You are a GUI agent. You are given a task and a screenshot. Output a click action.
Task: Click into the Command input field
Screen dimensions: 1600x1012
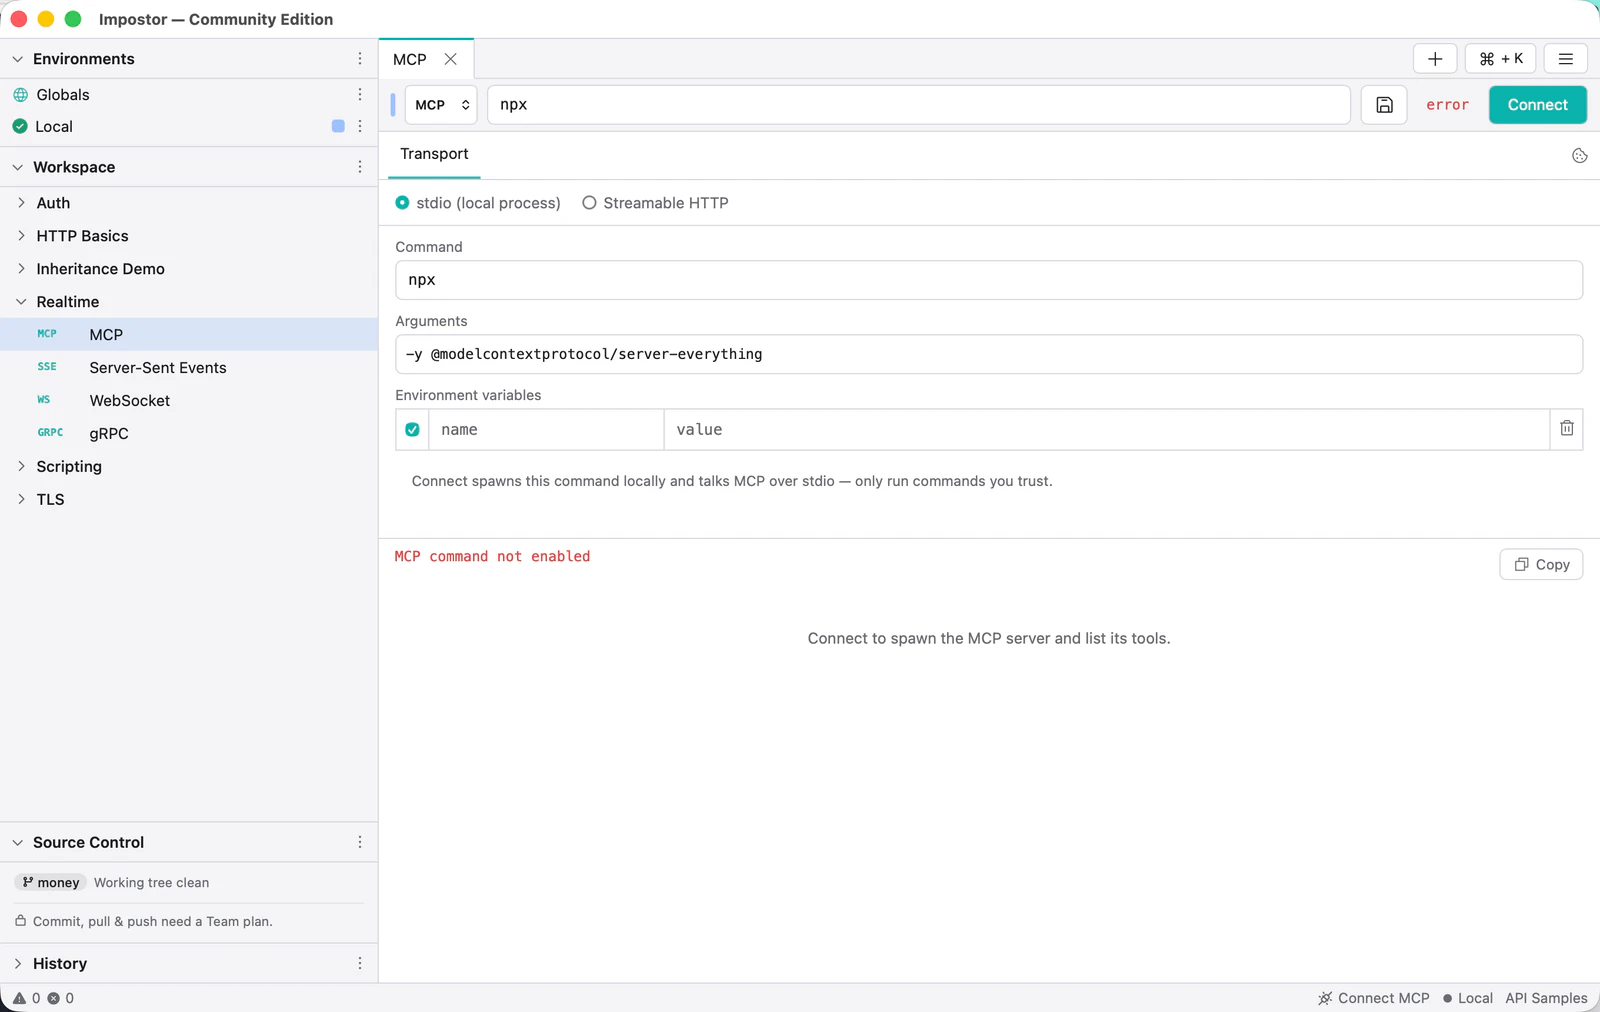pos(989,280)
